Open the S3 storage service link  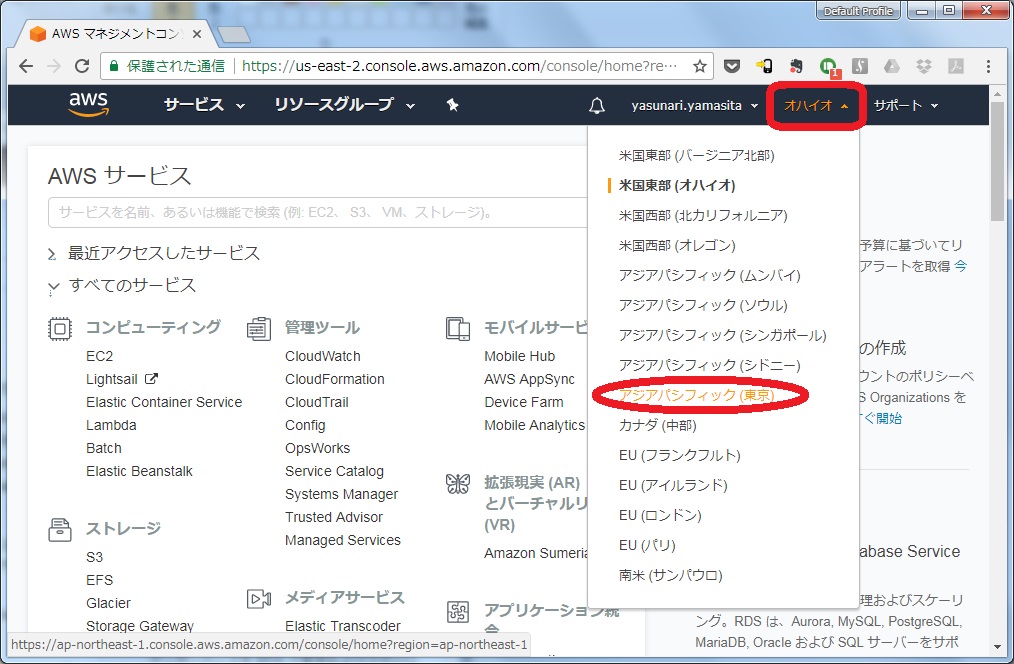point(94,557)
